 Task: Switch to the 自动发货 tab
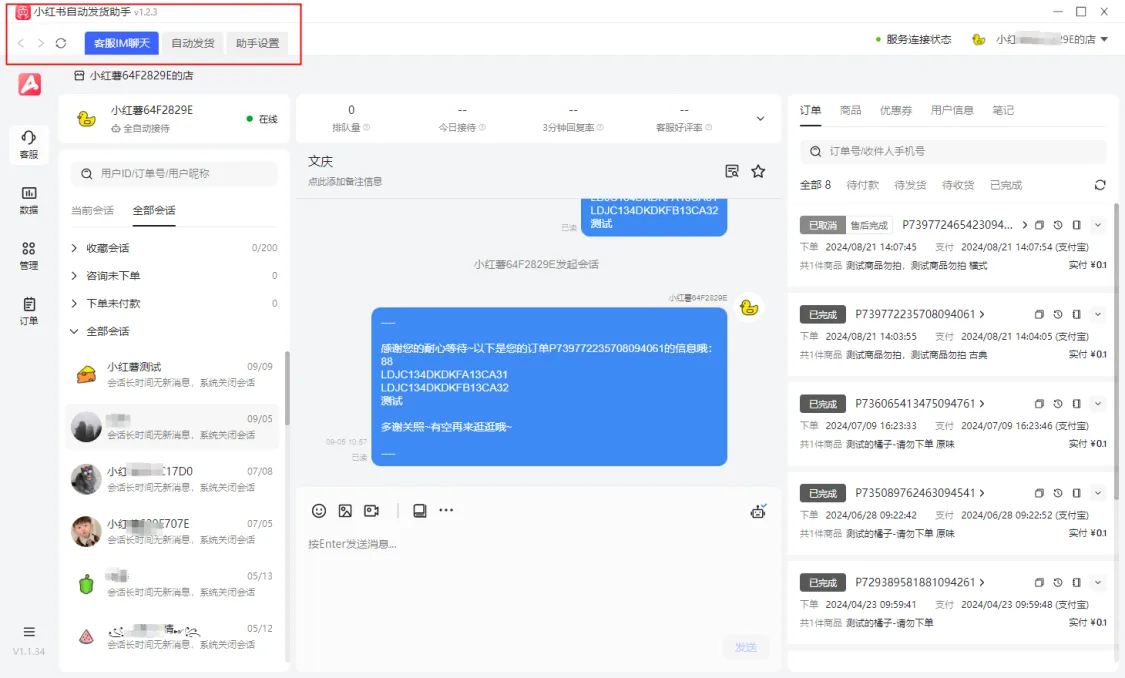pos(193,43)
